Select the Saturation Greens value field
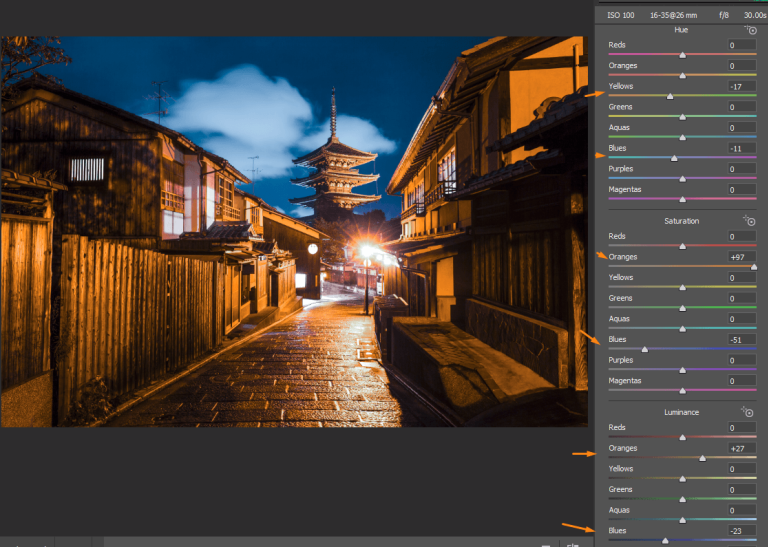This screenshot has width=768, height=547. (742, 298)
